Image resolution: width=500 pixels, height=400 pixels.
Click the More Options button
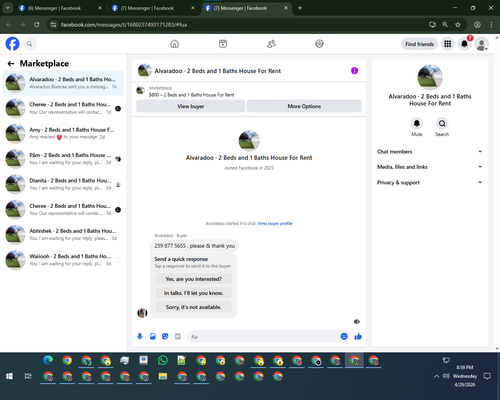pos(304,106)
